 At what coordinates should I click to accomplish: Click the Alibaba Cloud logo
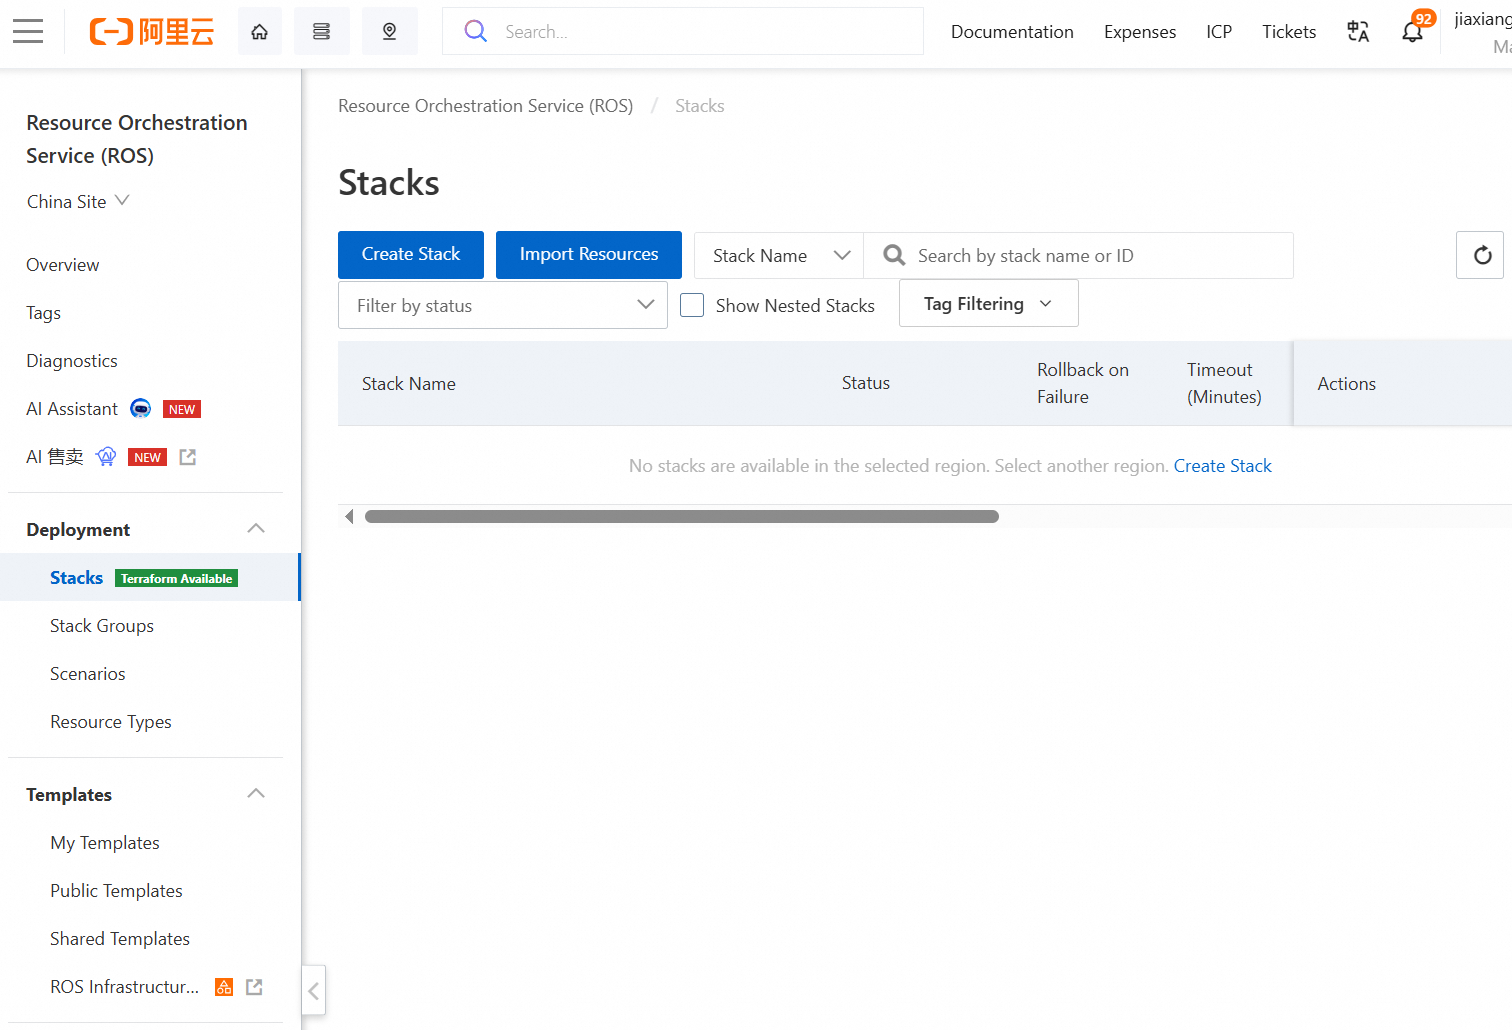pos(152,32)
